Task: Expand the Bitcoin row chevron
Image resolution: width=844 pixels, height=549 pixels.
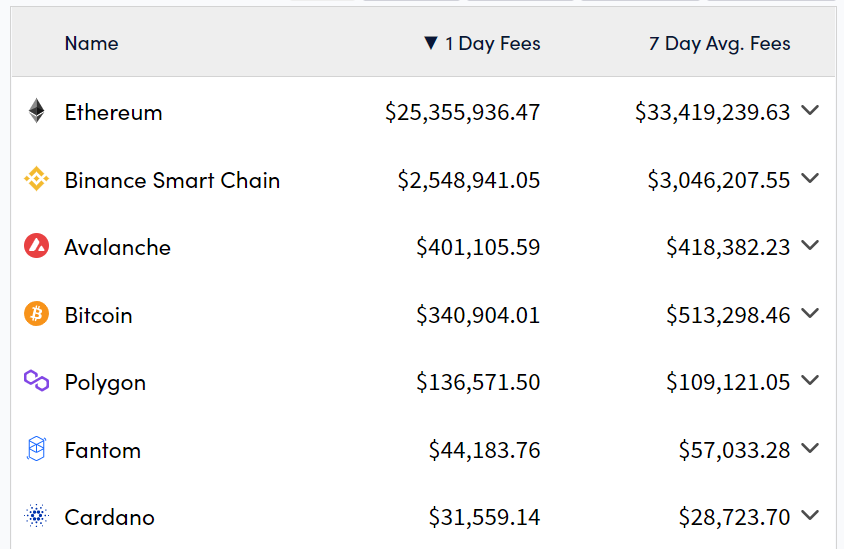Action: tap(810, 313)
